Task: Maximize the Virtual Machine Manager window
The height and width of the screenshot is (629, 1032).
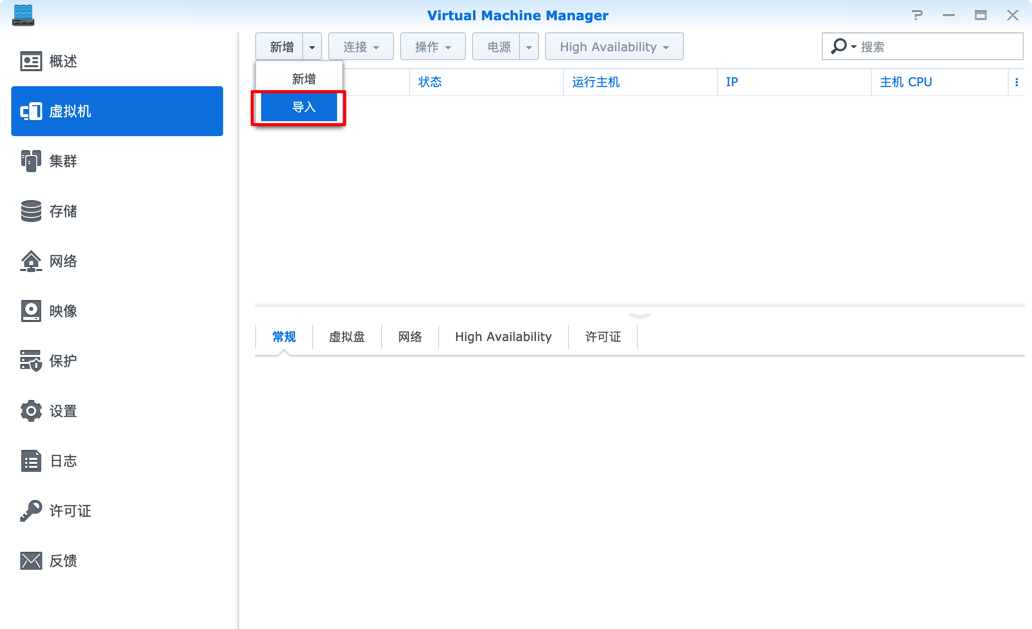Action: coord(981,15)
